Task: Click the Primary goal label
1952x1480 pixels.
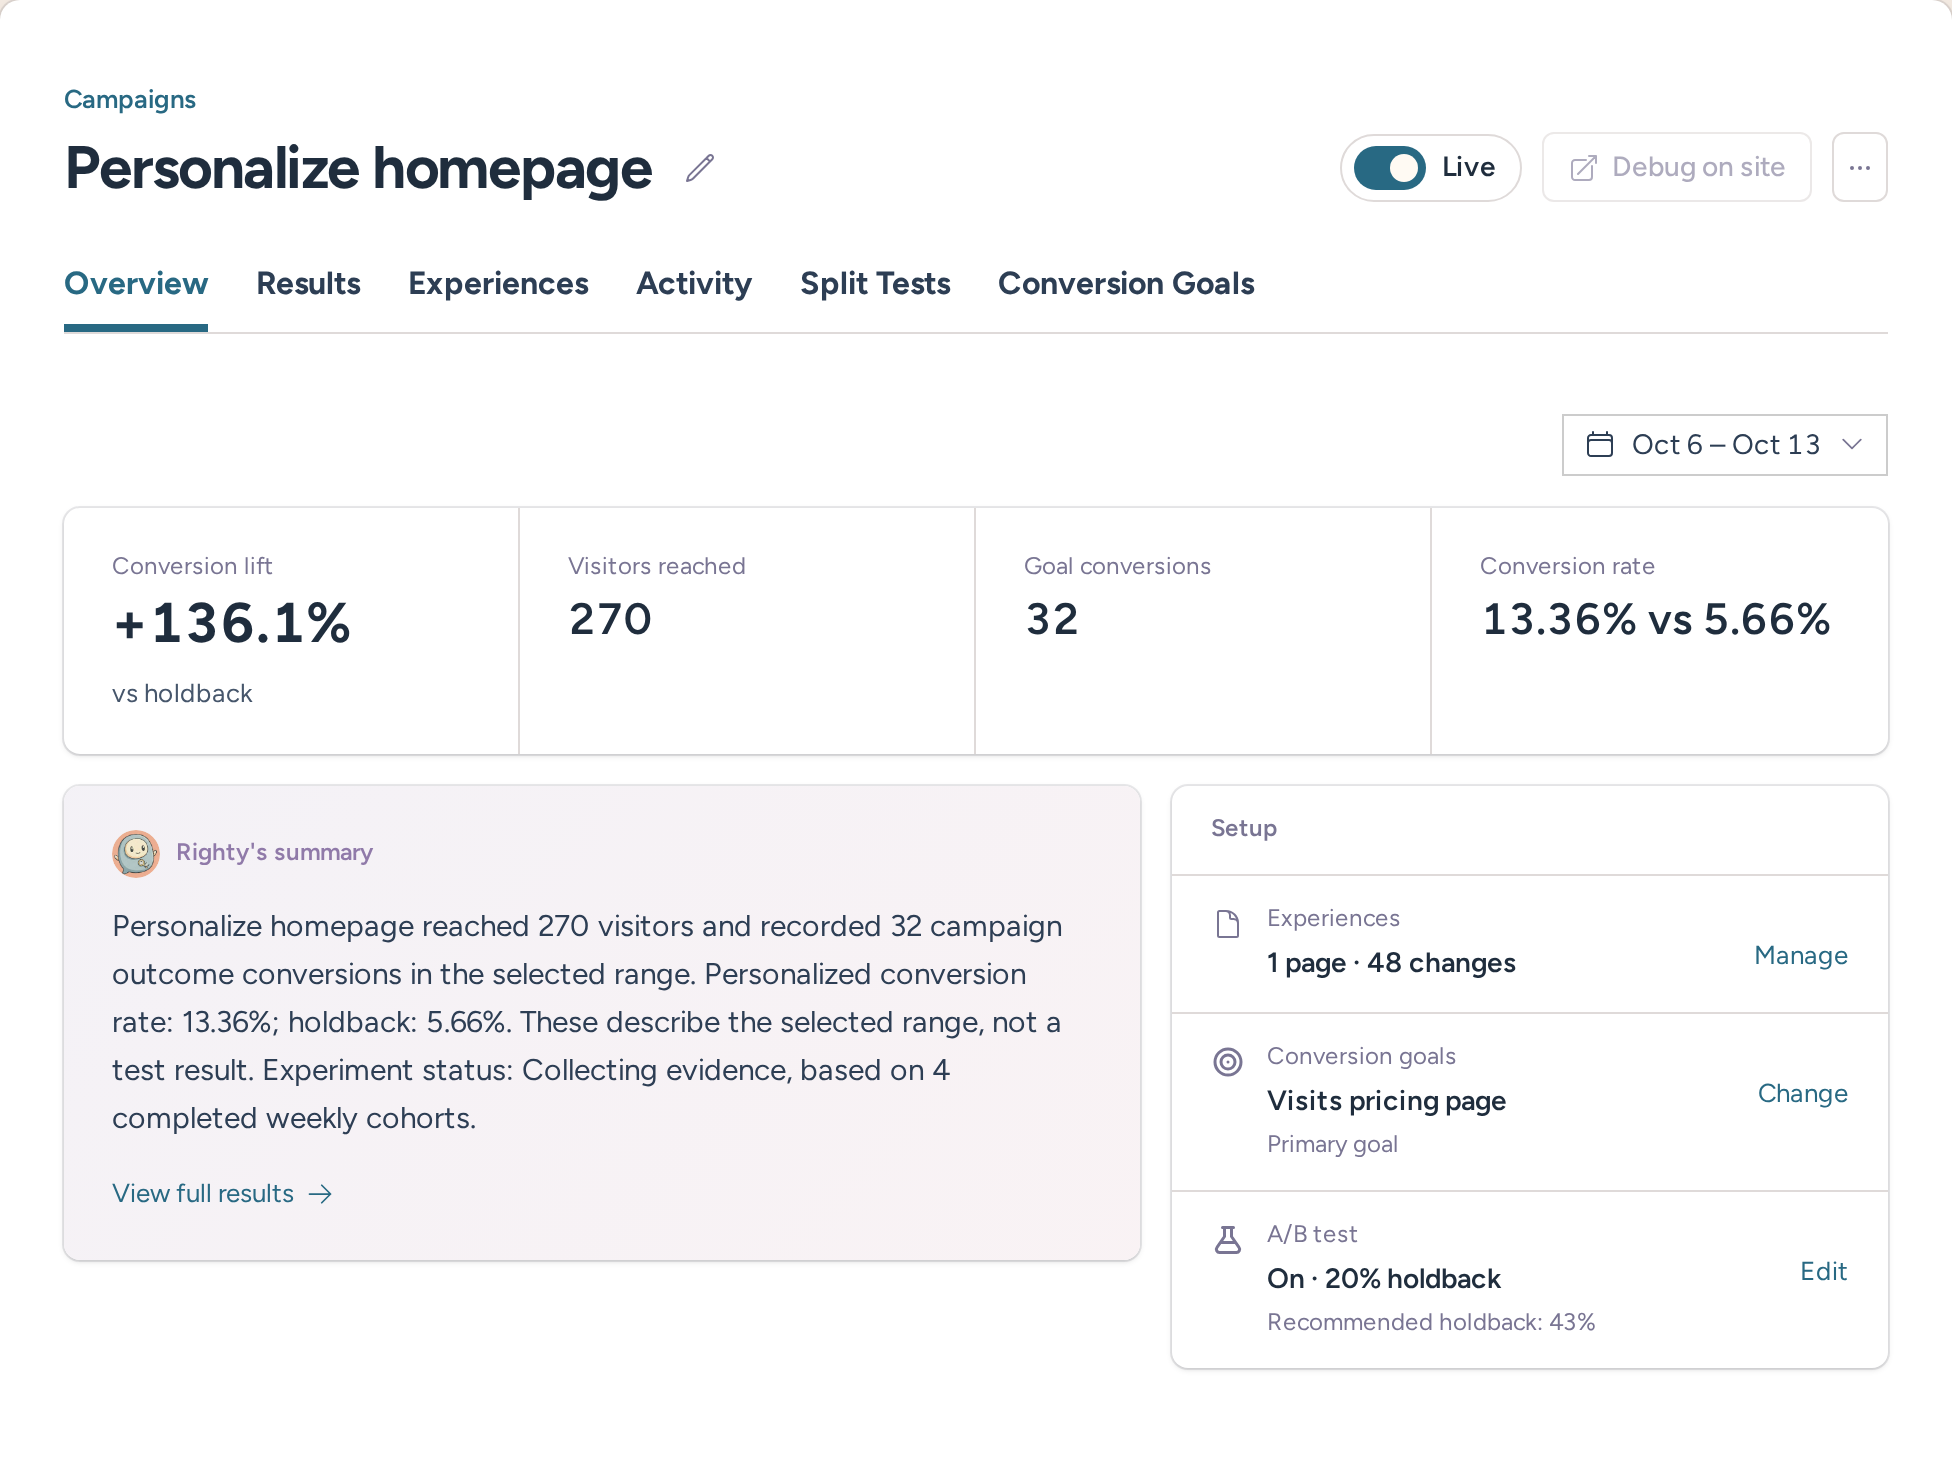Action: (1332, 1144)
